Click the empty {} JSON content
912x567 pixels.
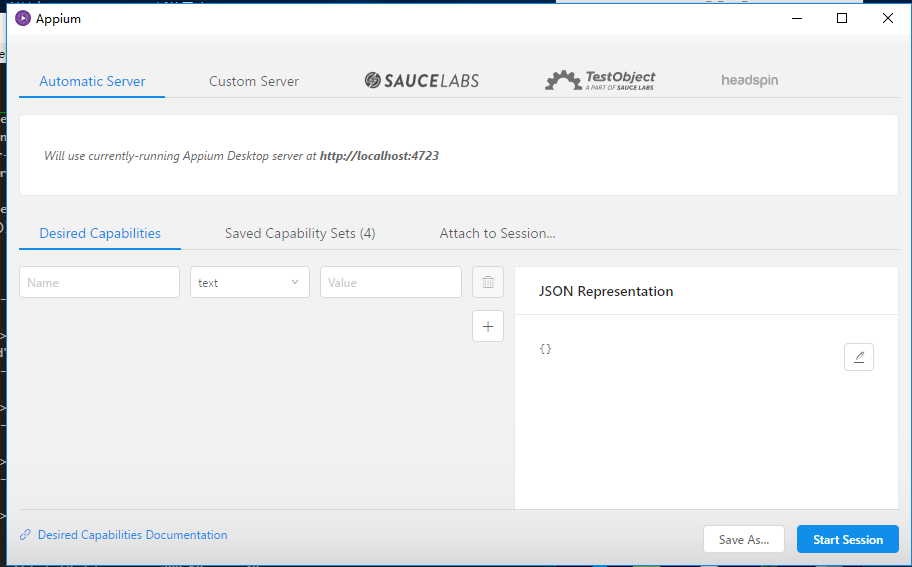tap(545, 349)
